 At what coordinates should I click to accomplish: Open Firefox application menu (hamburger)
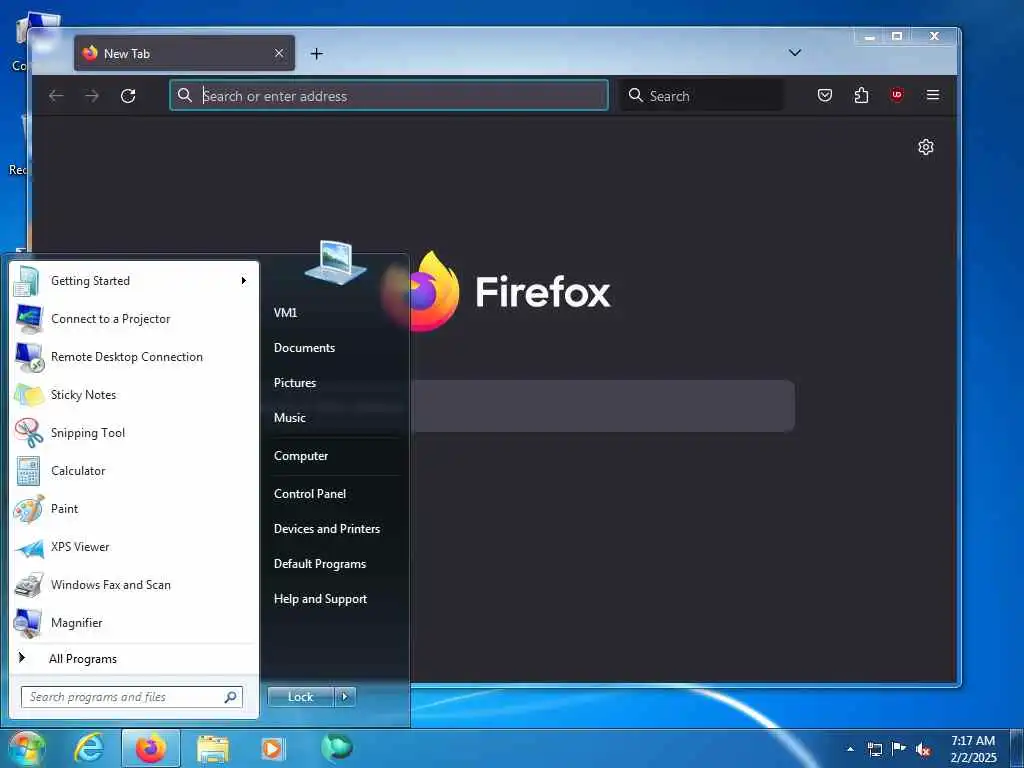click(x=933, y=95)
